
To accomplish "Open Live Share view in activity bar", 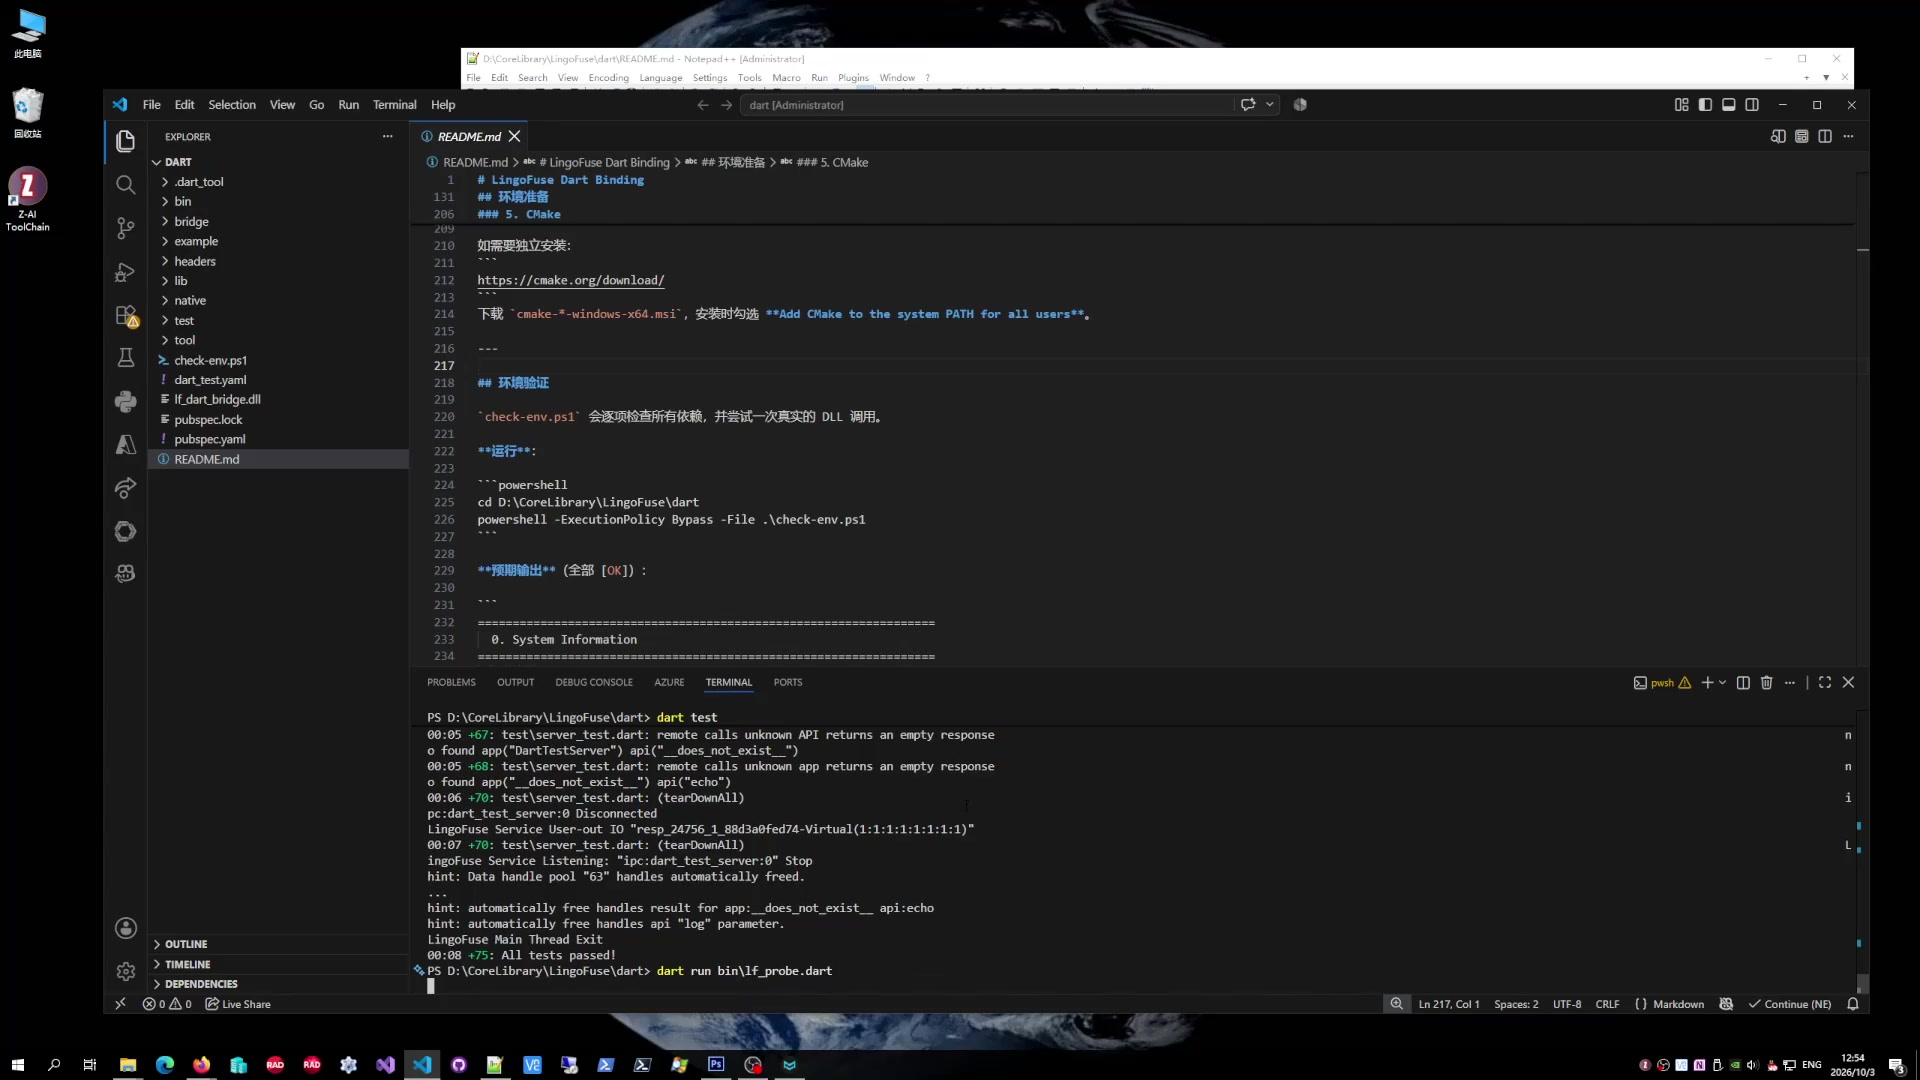I will point(125,488).
